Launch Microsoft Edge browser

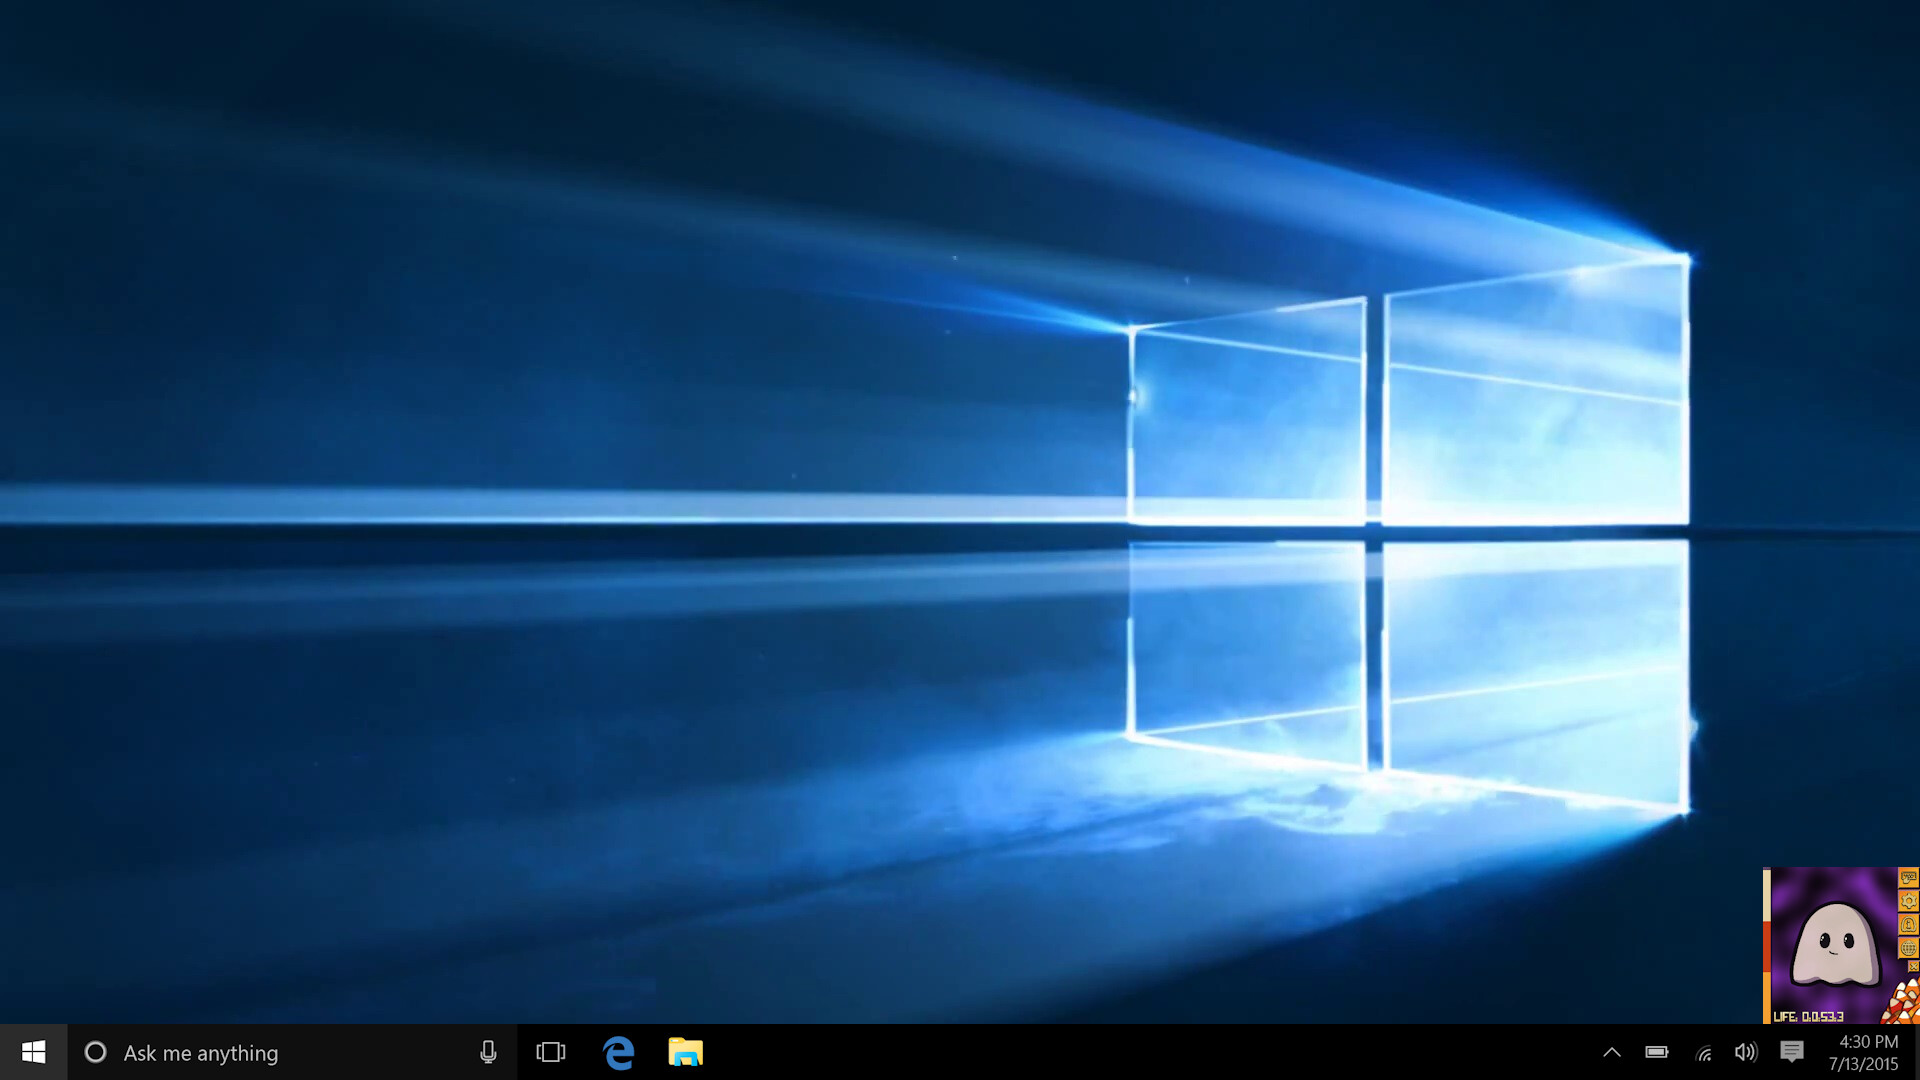[618, 1052]
